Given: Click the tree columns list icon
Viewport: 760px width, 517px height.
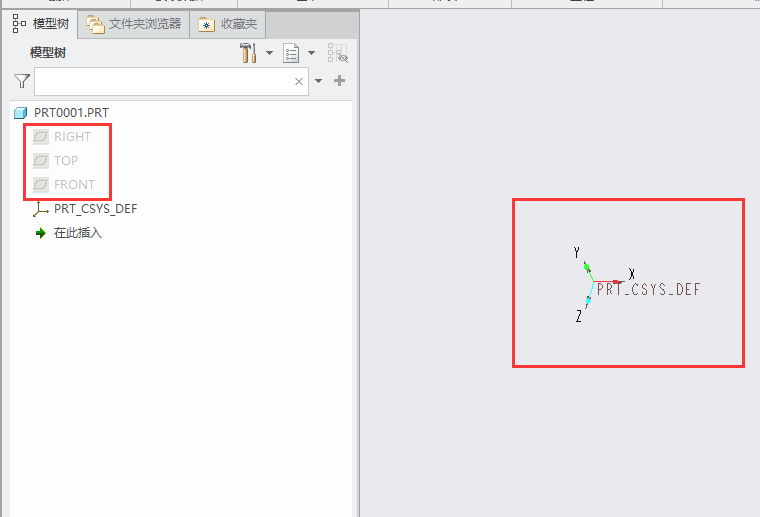Looking at the screenshot, I should (291, 53).
